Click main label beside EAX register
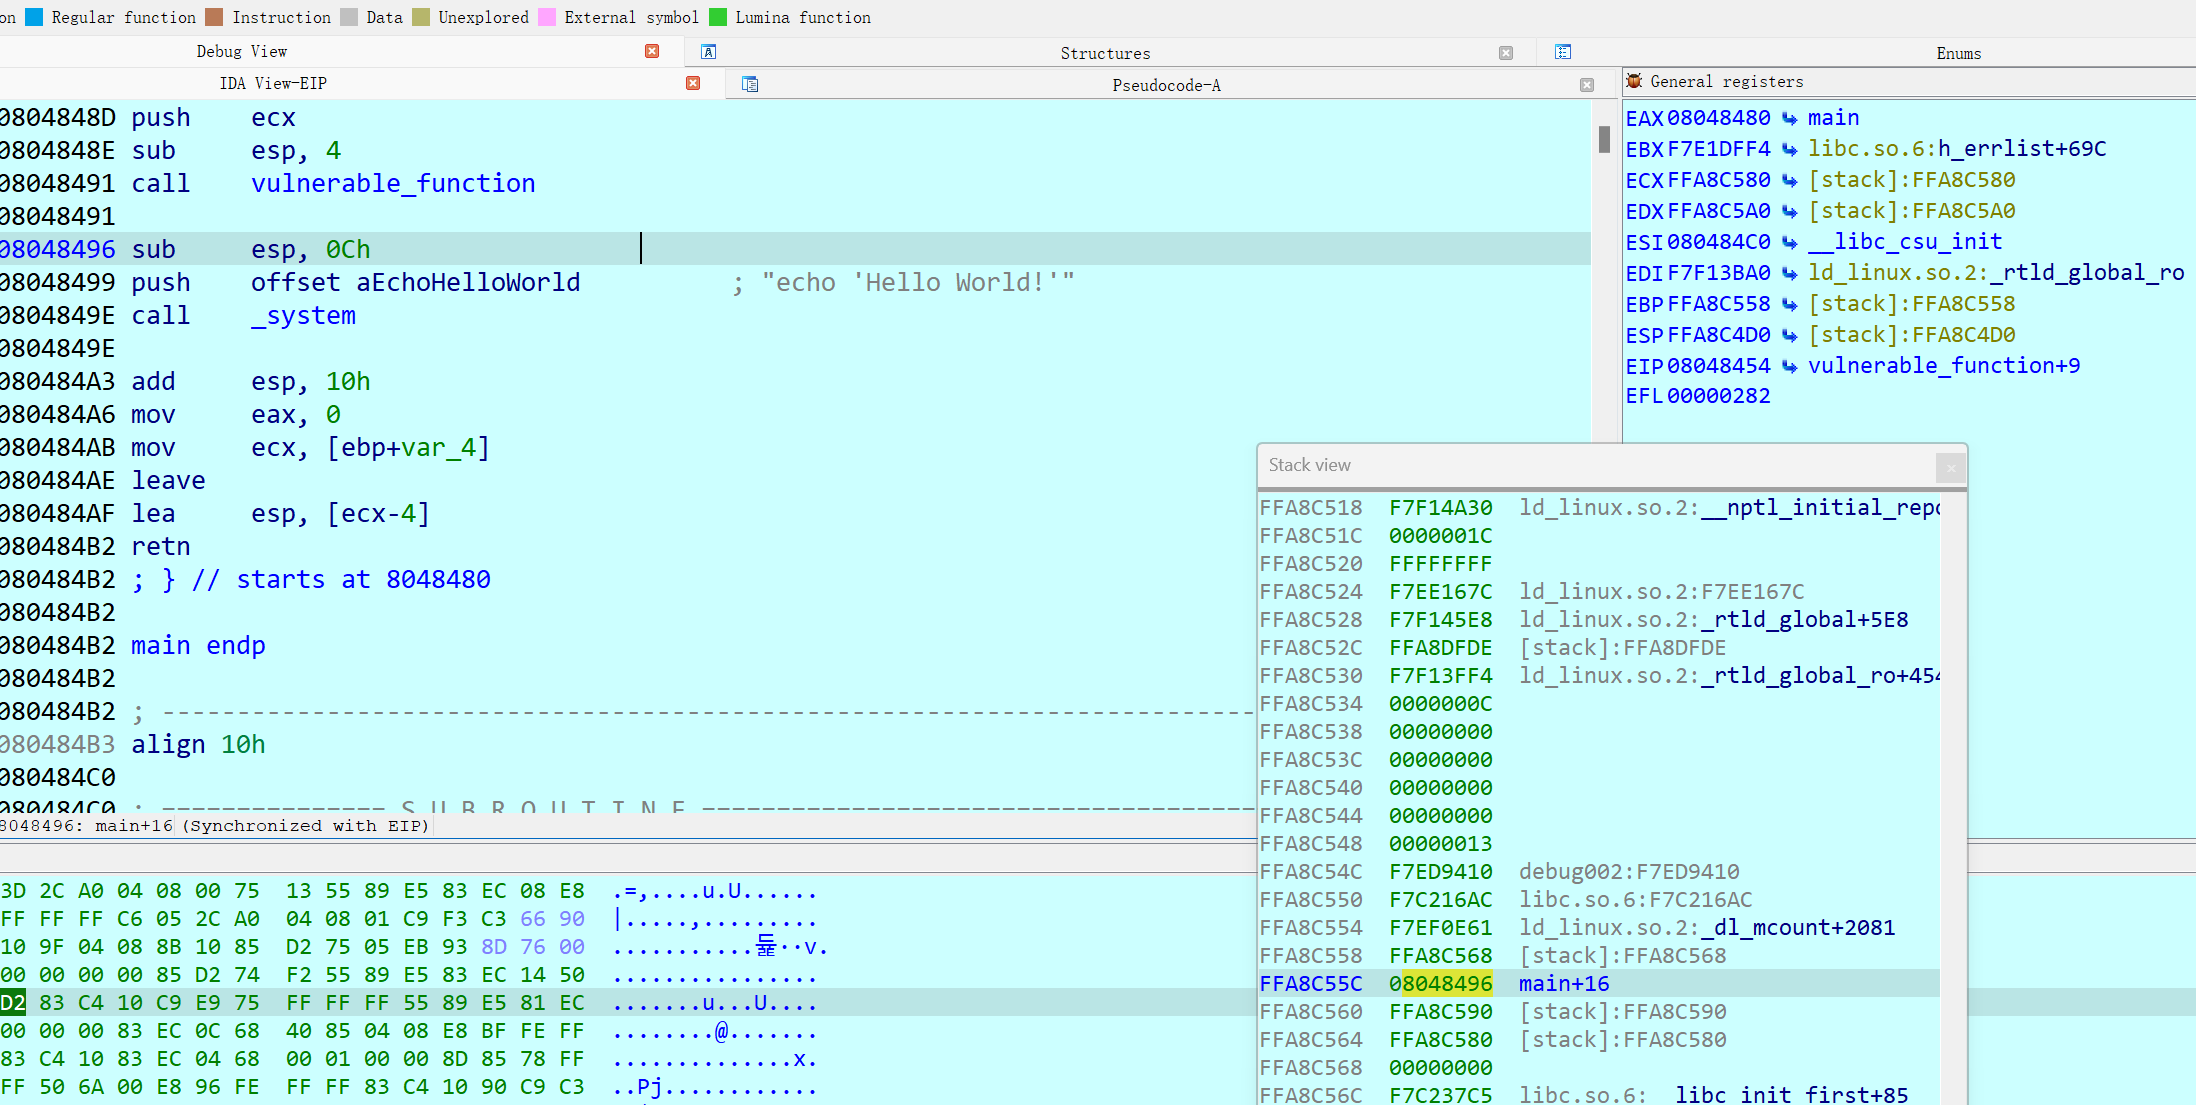 [1833, 119]
